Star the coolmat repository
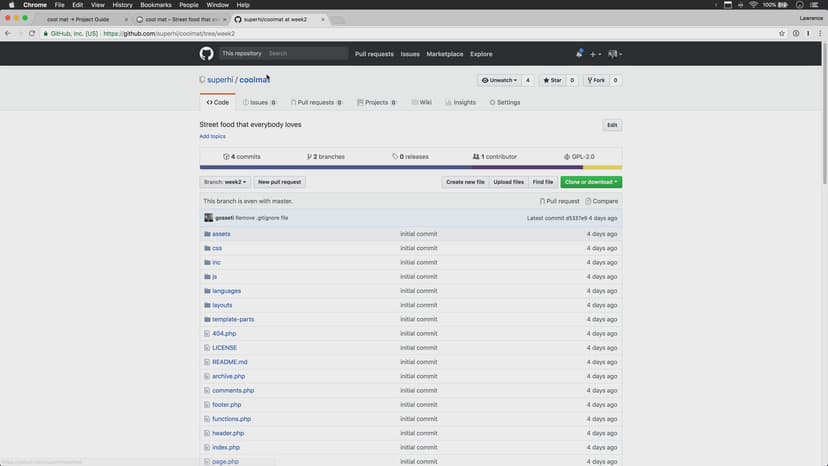Screen dimensions: 828x466 coord(552,80)
